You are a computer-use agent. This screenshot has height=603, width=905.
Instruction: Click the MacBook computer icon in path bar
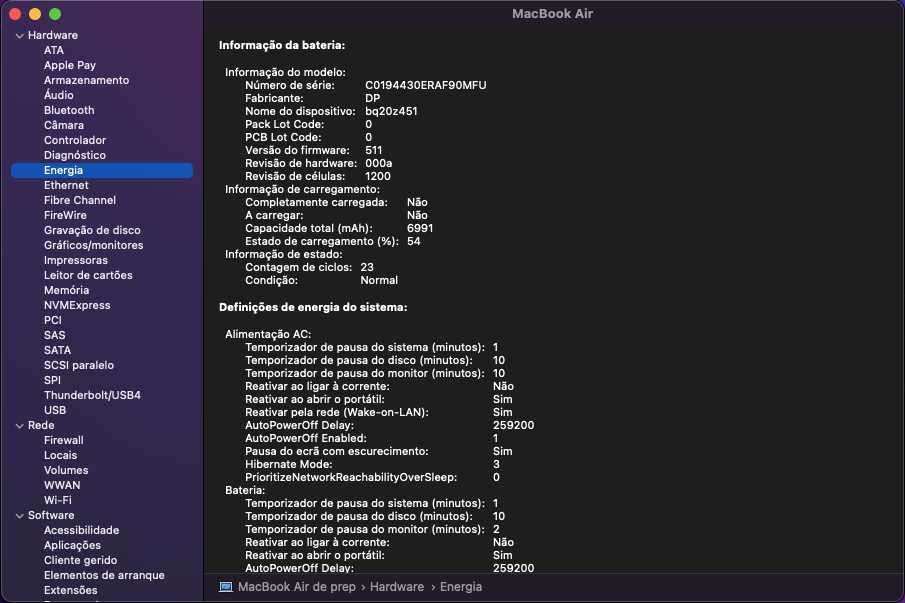pos(226,587)
